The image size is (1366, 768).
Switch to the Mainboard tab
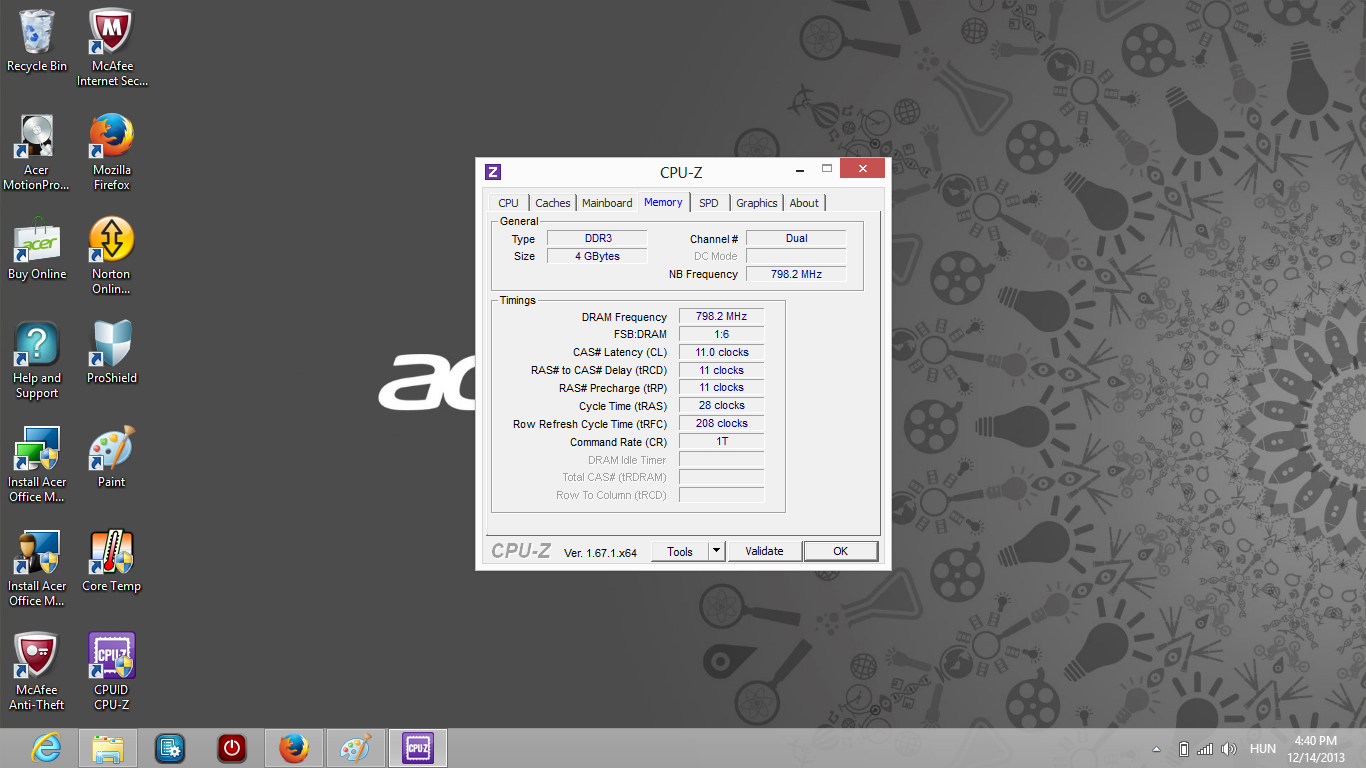607,203
